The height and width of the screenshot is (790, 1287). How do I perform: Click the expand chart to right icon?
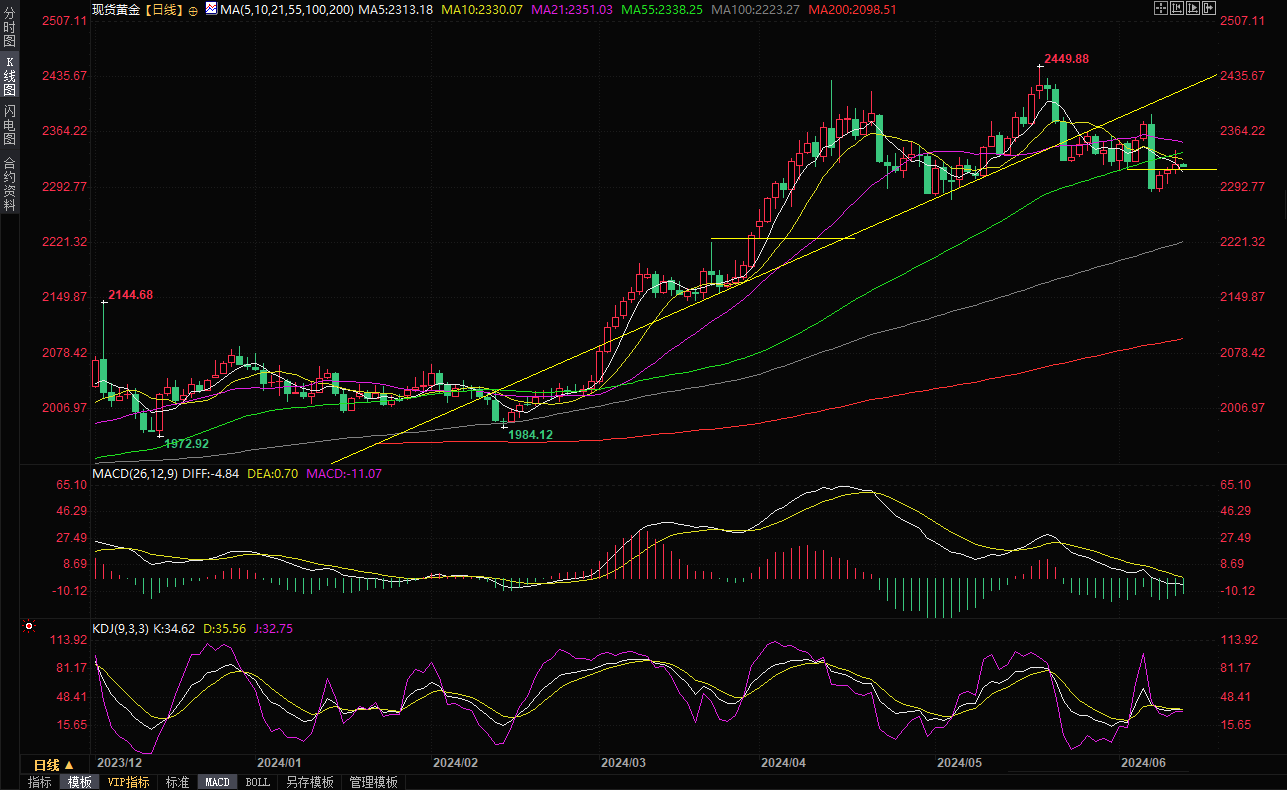click(x=1193, y=9)
